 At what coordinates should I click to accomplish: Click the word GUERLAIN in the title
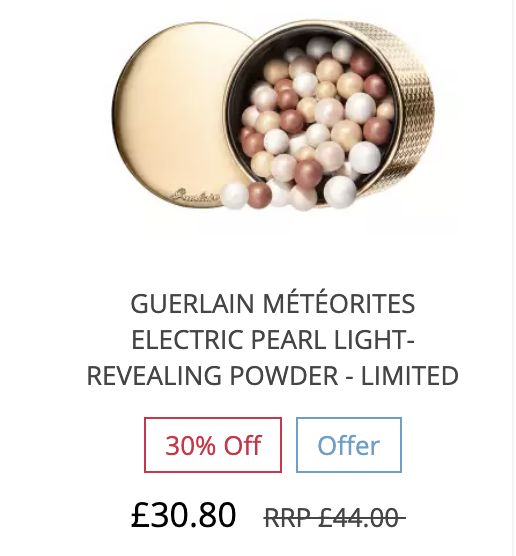193,304
